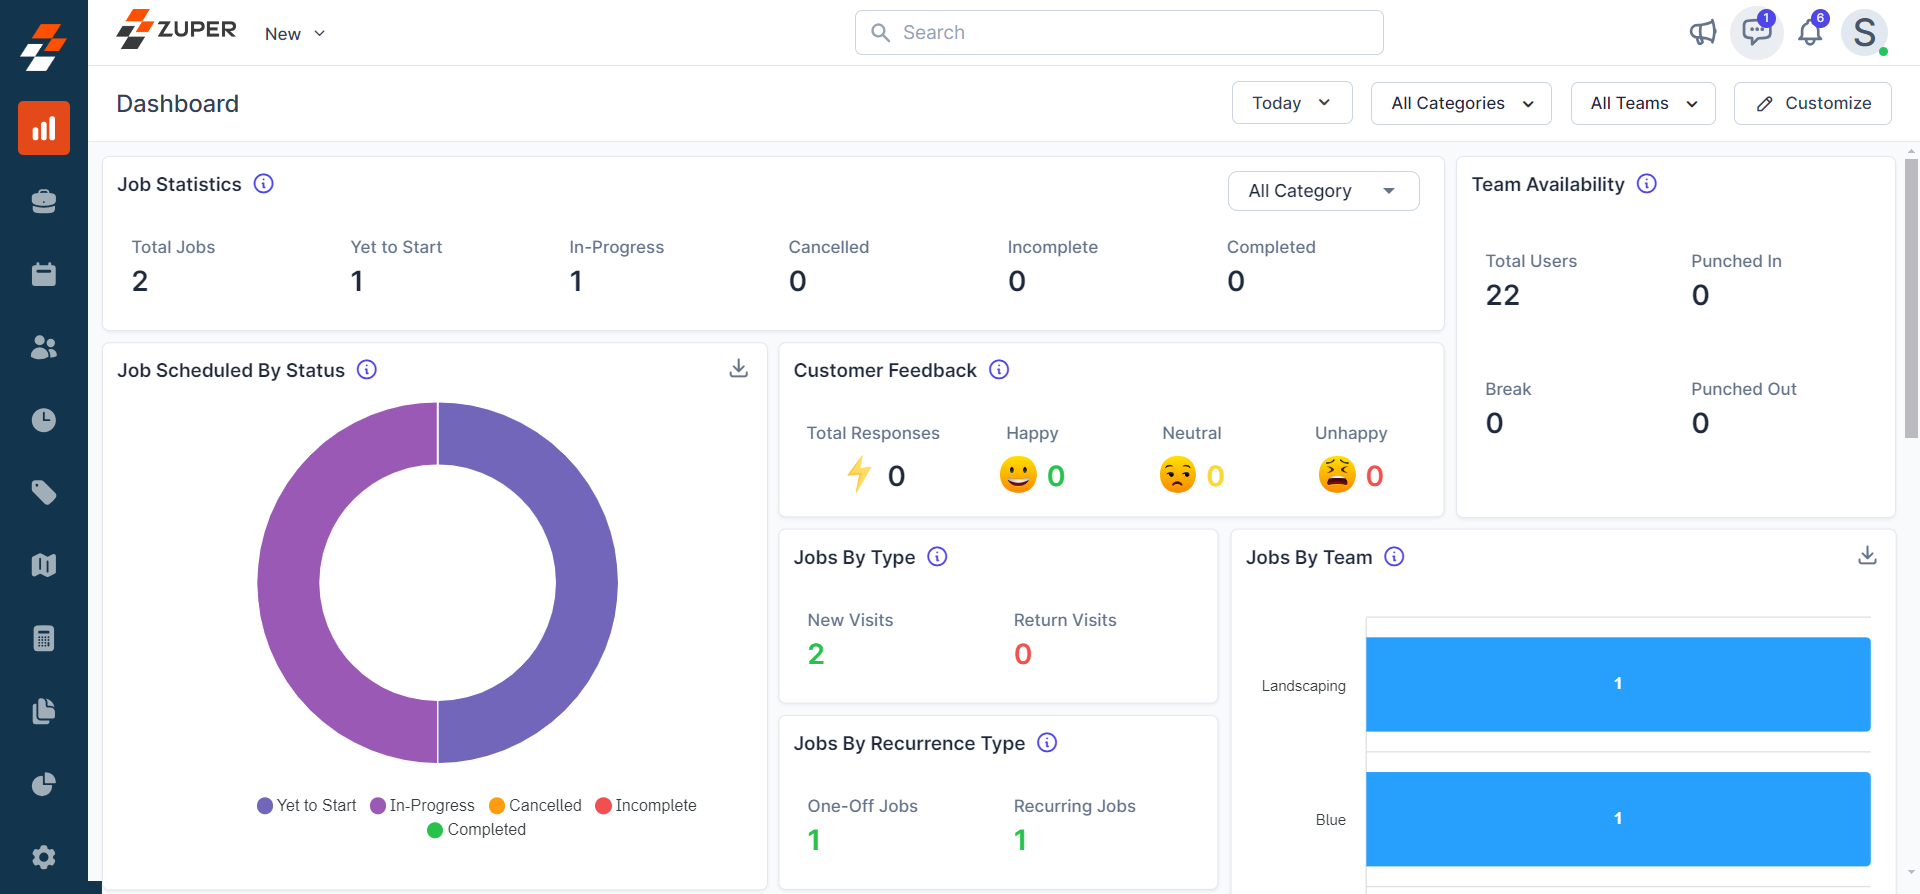Expand the Today date range dropdown
Image resolution: width=1920 pixels, height=894 pixels.
(x=1291, y=103)
